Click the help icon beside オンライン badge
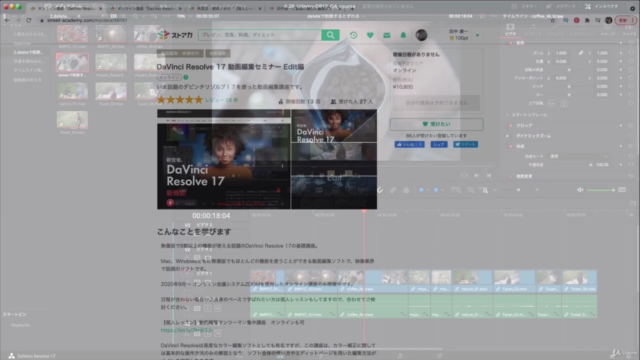The width and height of the screenshot is (640, 360). click(186, 77)
